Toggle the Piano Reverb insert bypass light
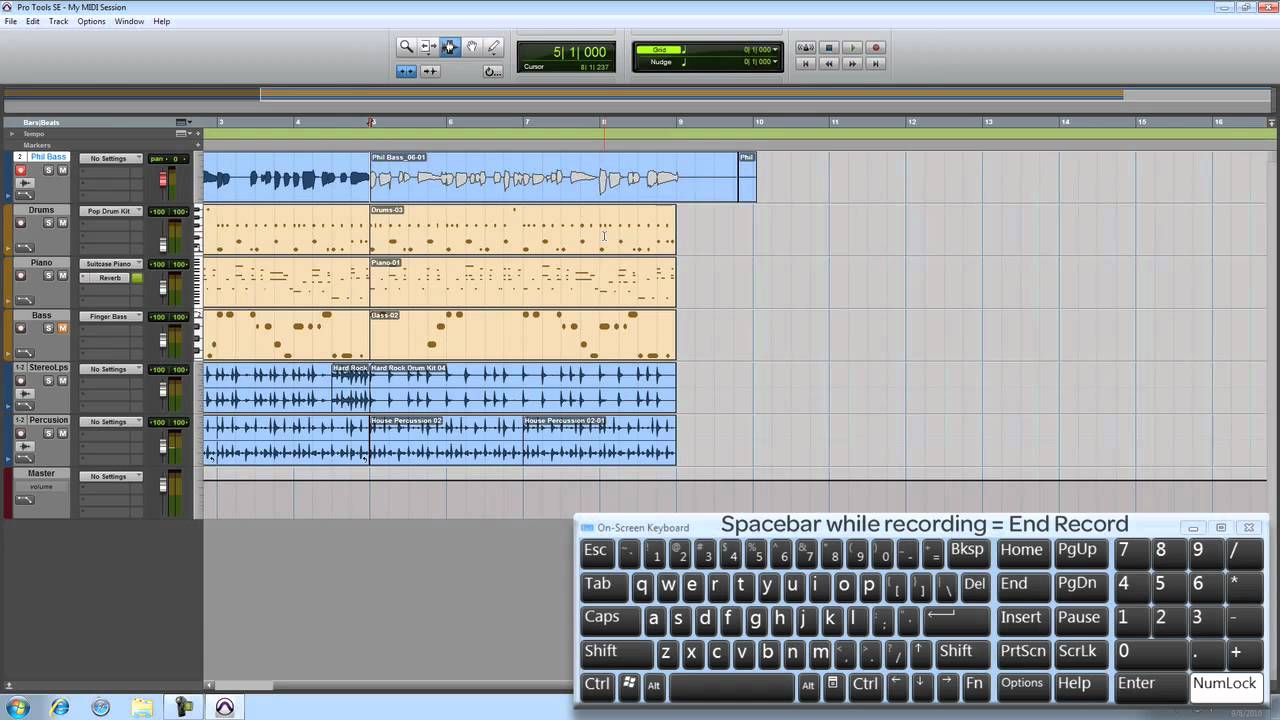Screen dimensions: 1280x720 pos(137,277)
